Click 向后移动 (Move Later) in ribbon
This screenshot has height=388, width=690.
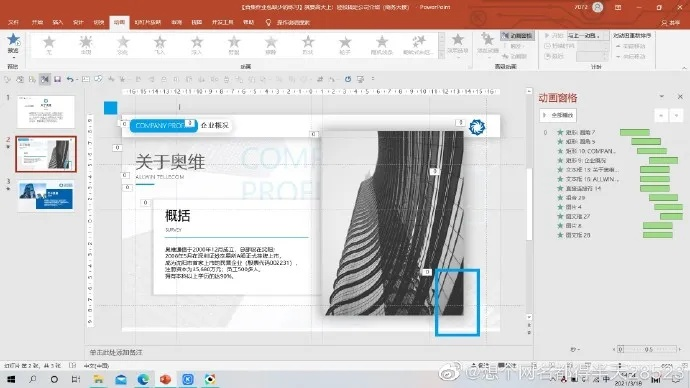631,56
